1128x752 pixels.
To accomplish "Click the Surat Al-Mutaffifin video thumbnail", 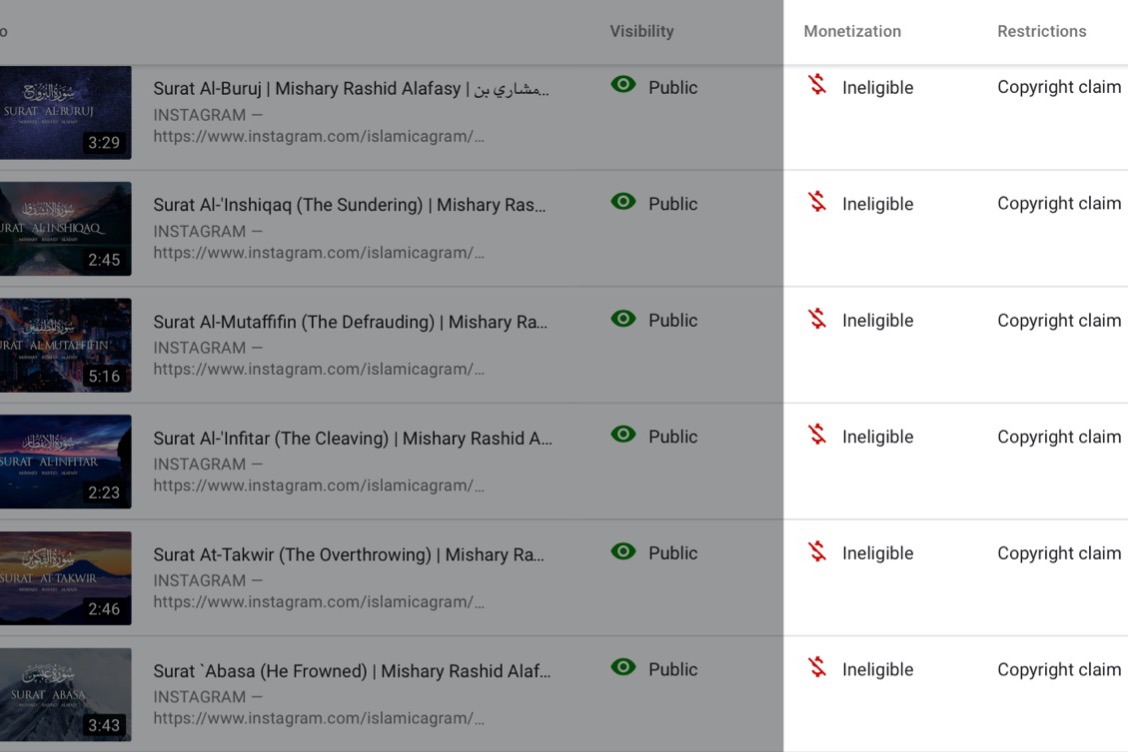I will [x=65, y=345].
